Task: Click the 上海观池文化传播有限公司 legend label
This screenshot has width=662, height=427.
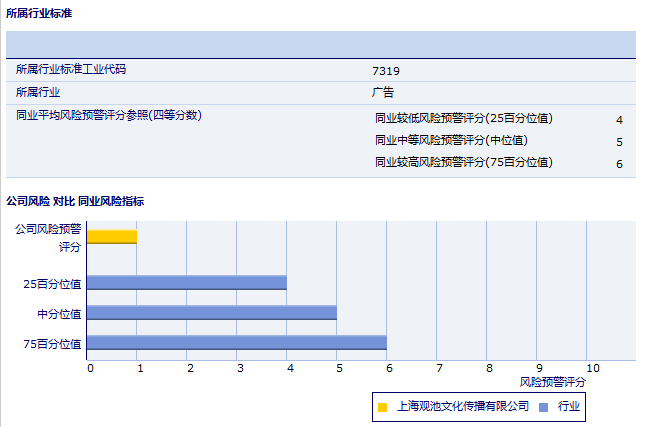Action: click(x=463, y=406)
